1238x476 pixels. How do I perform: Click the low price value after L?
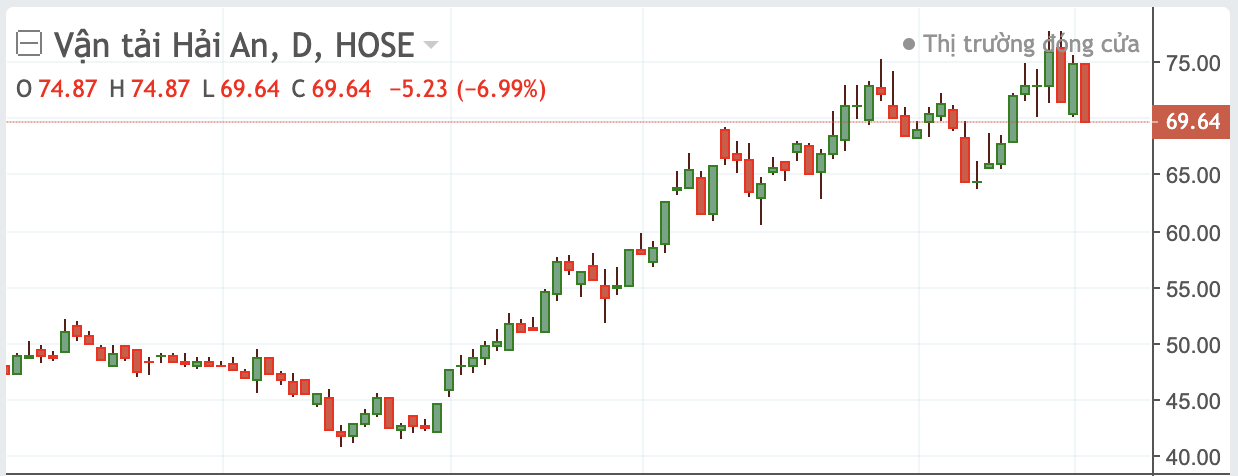pyautogui.click(x=250, y=89)
